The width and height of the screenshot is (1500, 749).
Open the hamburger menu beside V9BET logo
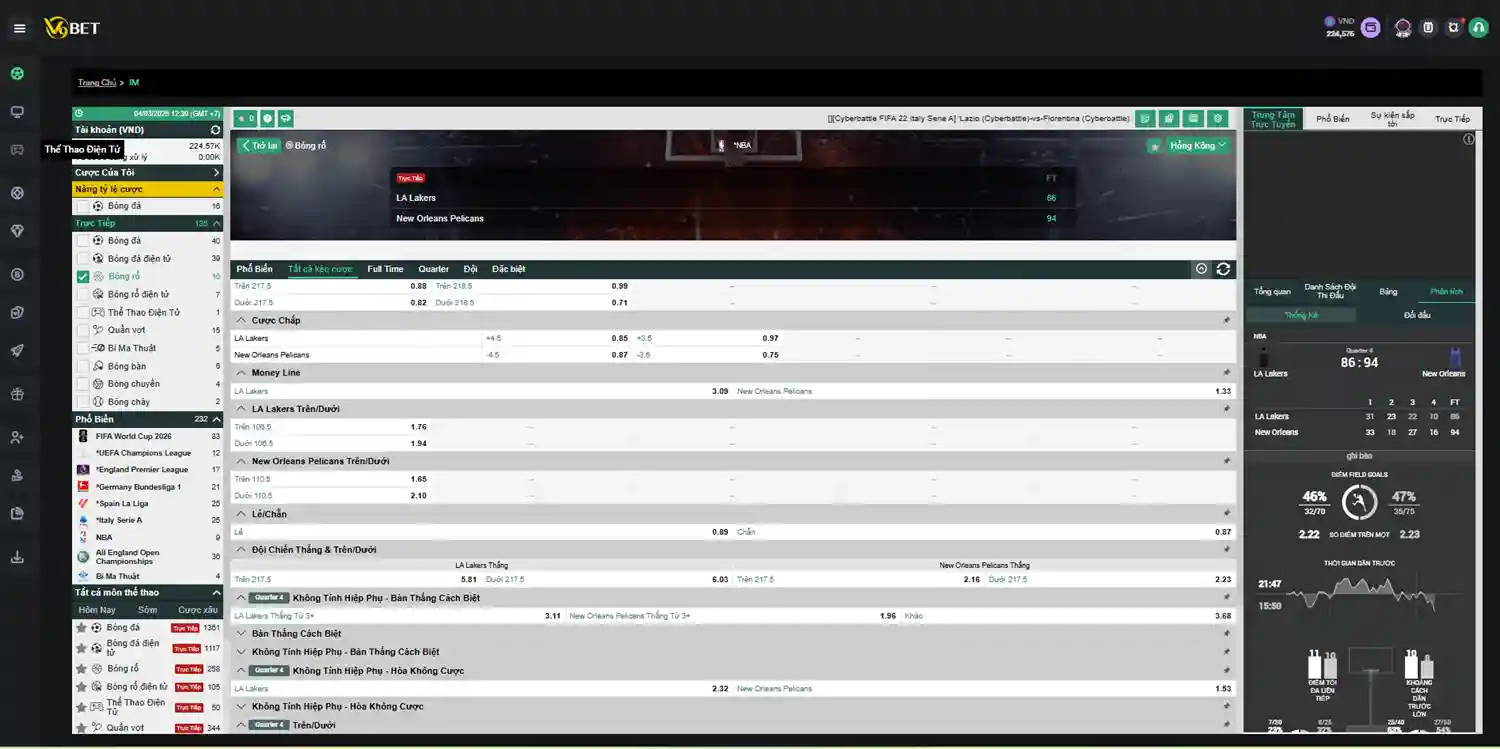click(x=19, y=28)
